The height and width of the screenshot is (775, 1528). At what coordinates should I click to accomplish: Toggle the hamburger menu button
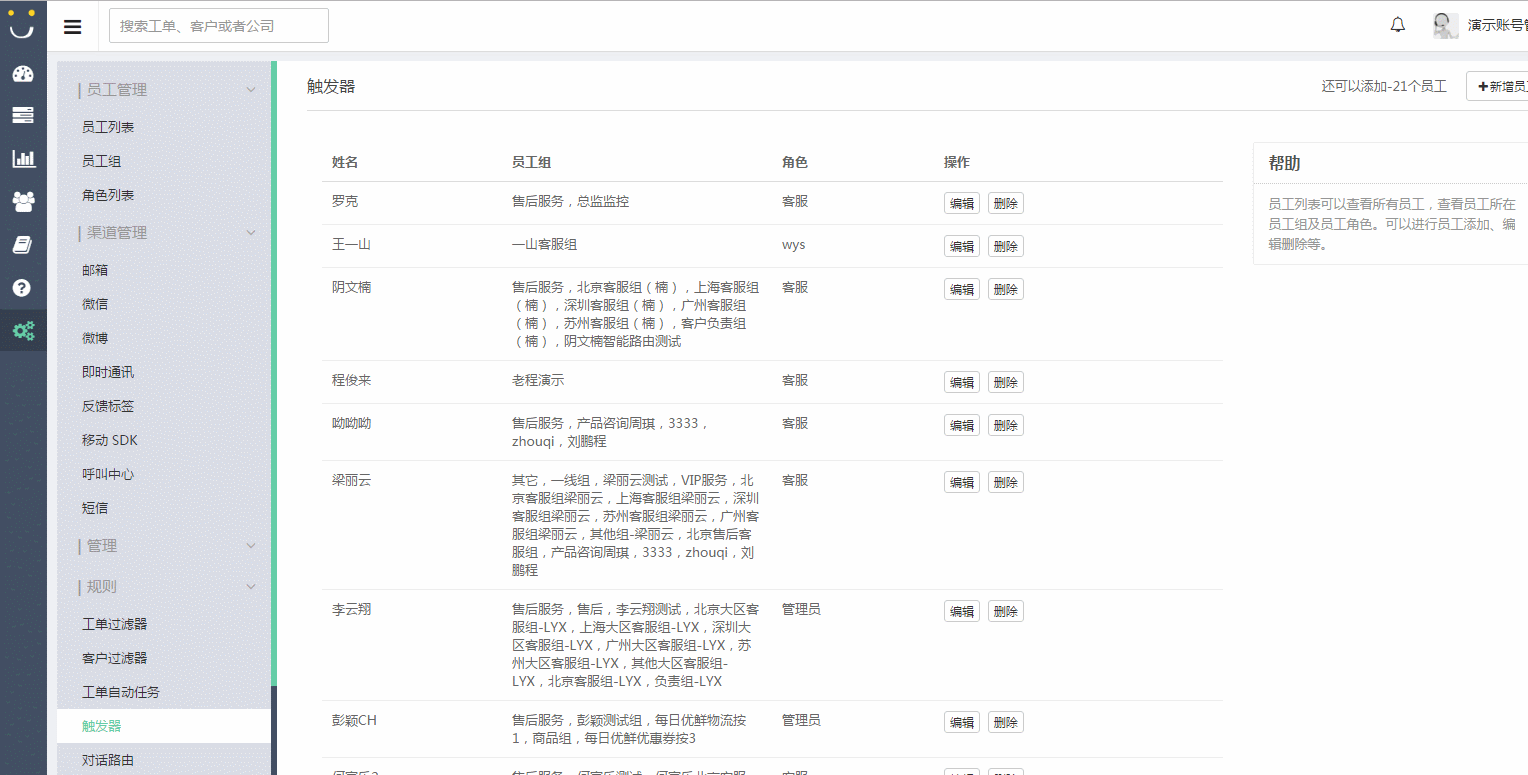[x=73, y=26]
